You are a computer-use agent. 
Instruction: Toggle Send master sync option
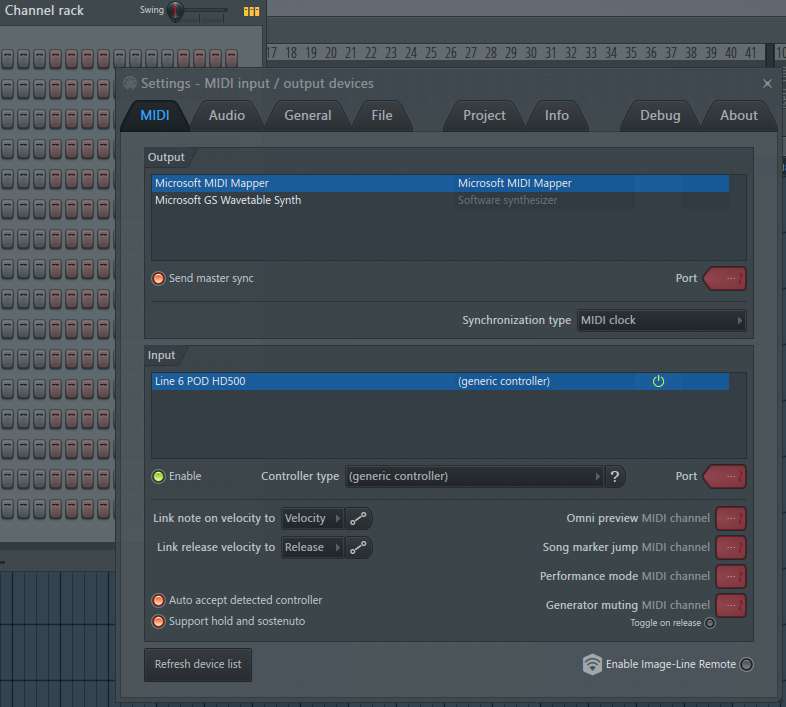158,278
